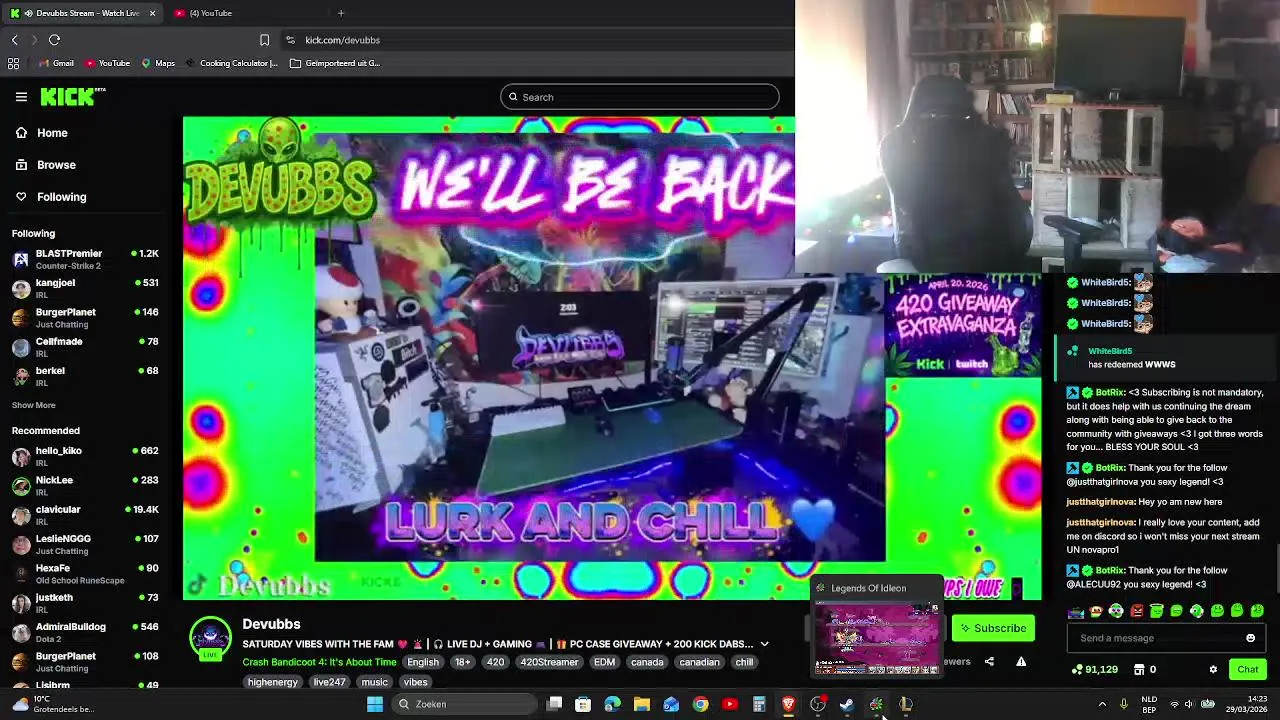Open the Geïmporteerd uit G... bookmark folder
Image resolution: width=1280 pixels, height=720 pixels.
click(335, 63)
